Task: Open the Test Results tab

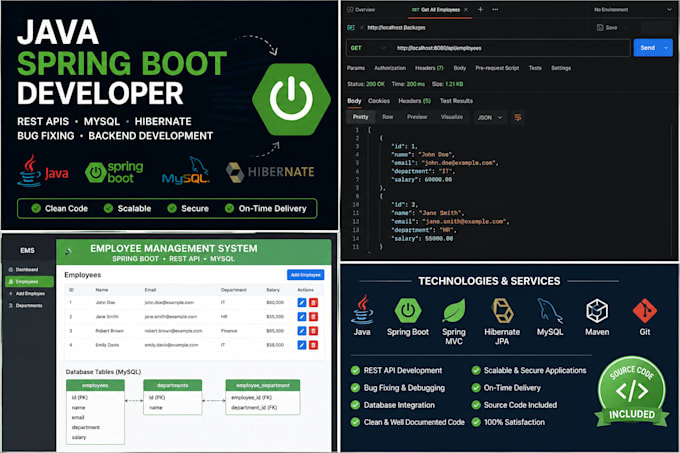Action: click(x=456, y=101)
